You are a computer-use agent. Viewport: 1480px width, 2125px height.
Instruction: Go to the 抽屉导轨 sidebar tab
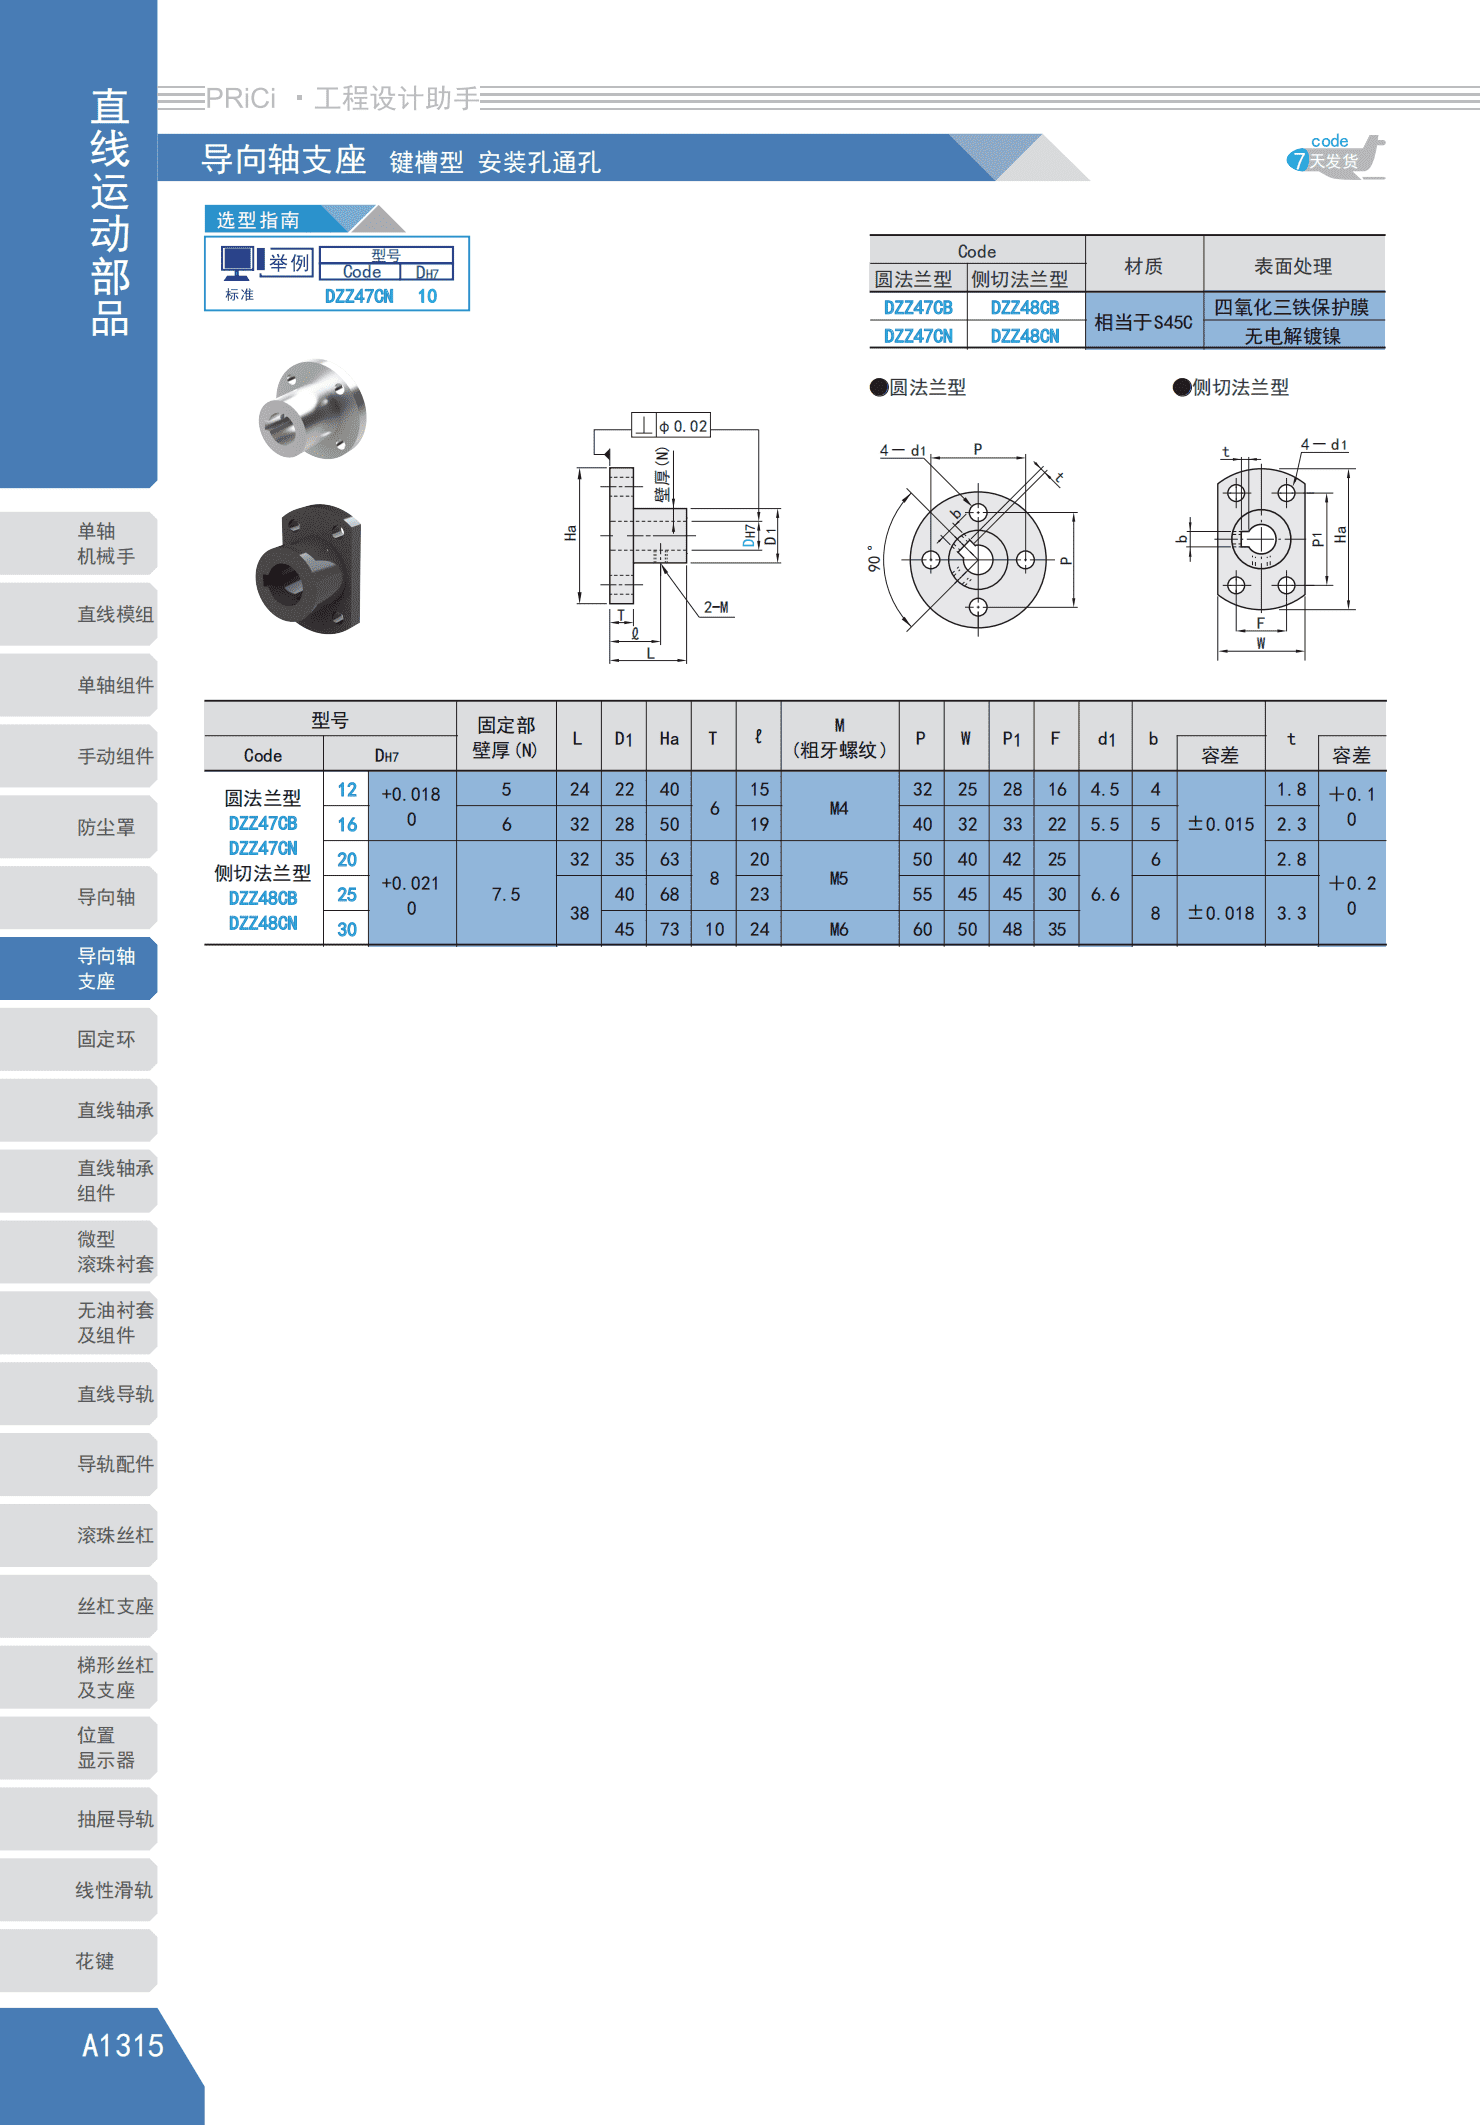79,1819
